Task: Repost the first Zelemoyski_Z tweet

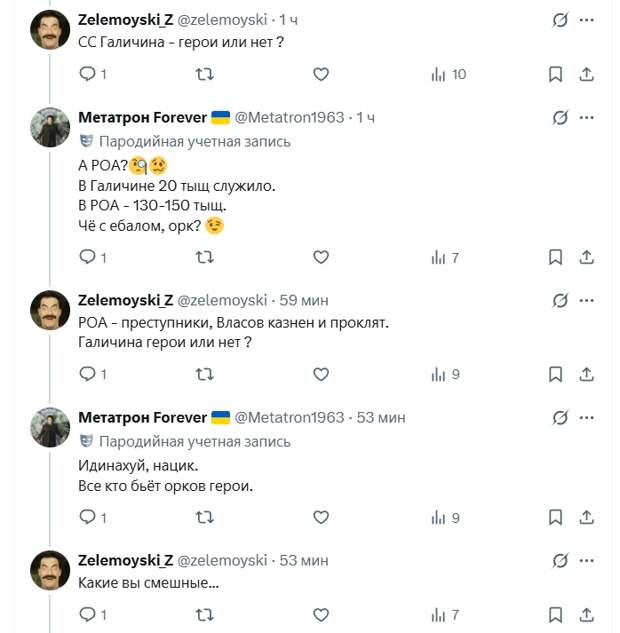Action: click(x=204, y=74)
